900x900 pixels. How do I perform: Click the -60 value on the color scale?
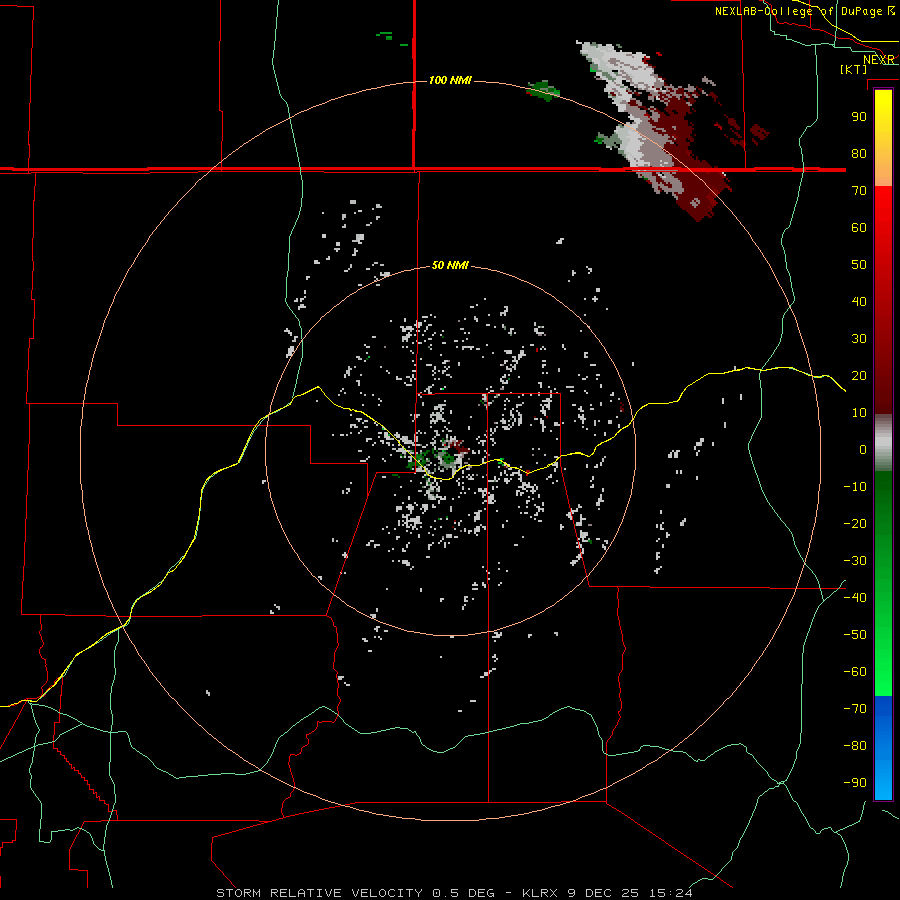tap(855, 672)
